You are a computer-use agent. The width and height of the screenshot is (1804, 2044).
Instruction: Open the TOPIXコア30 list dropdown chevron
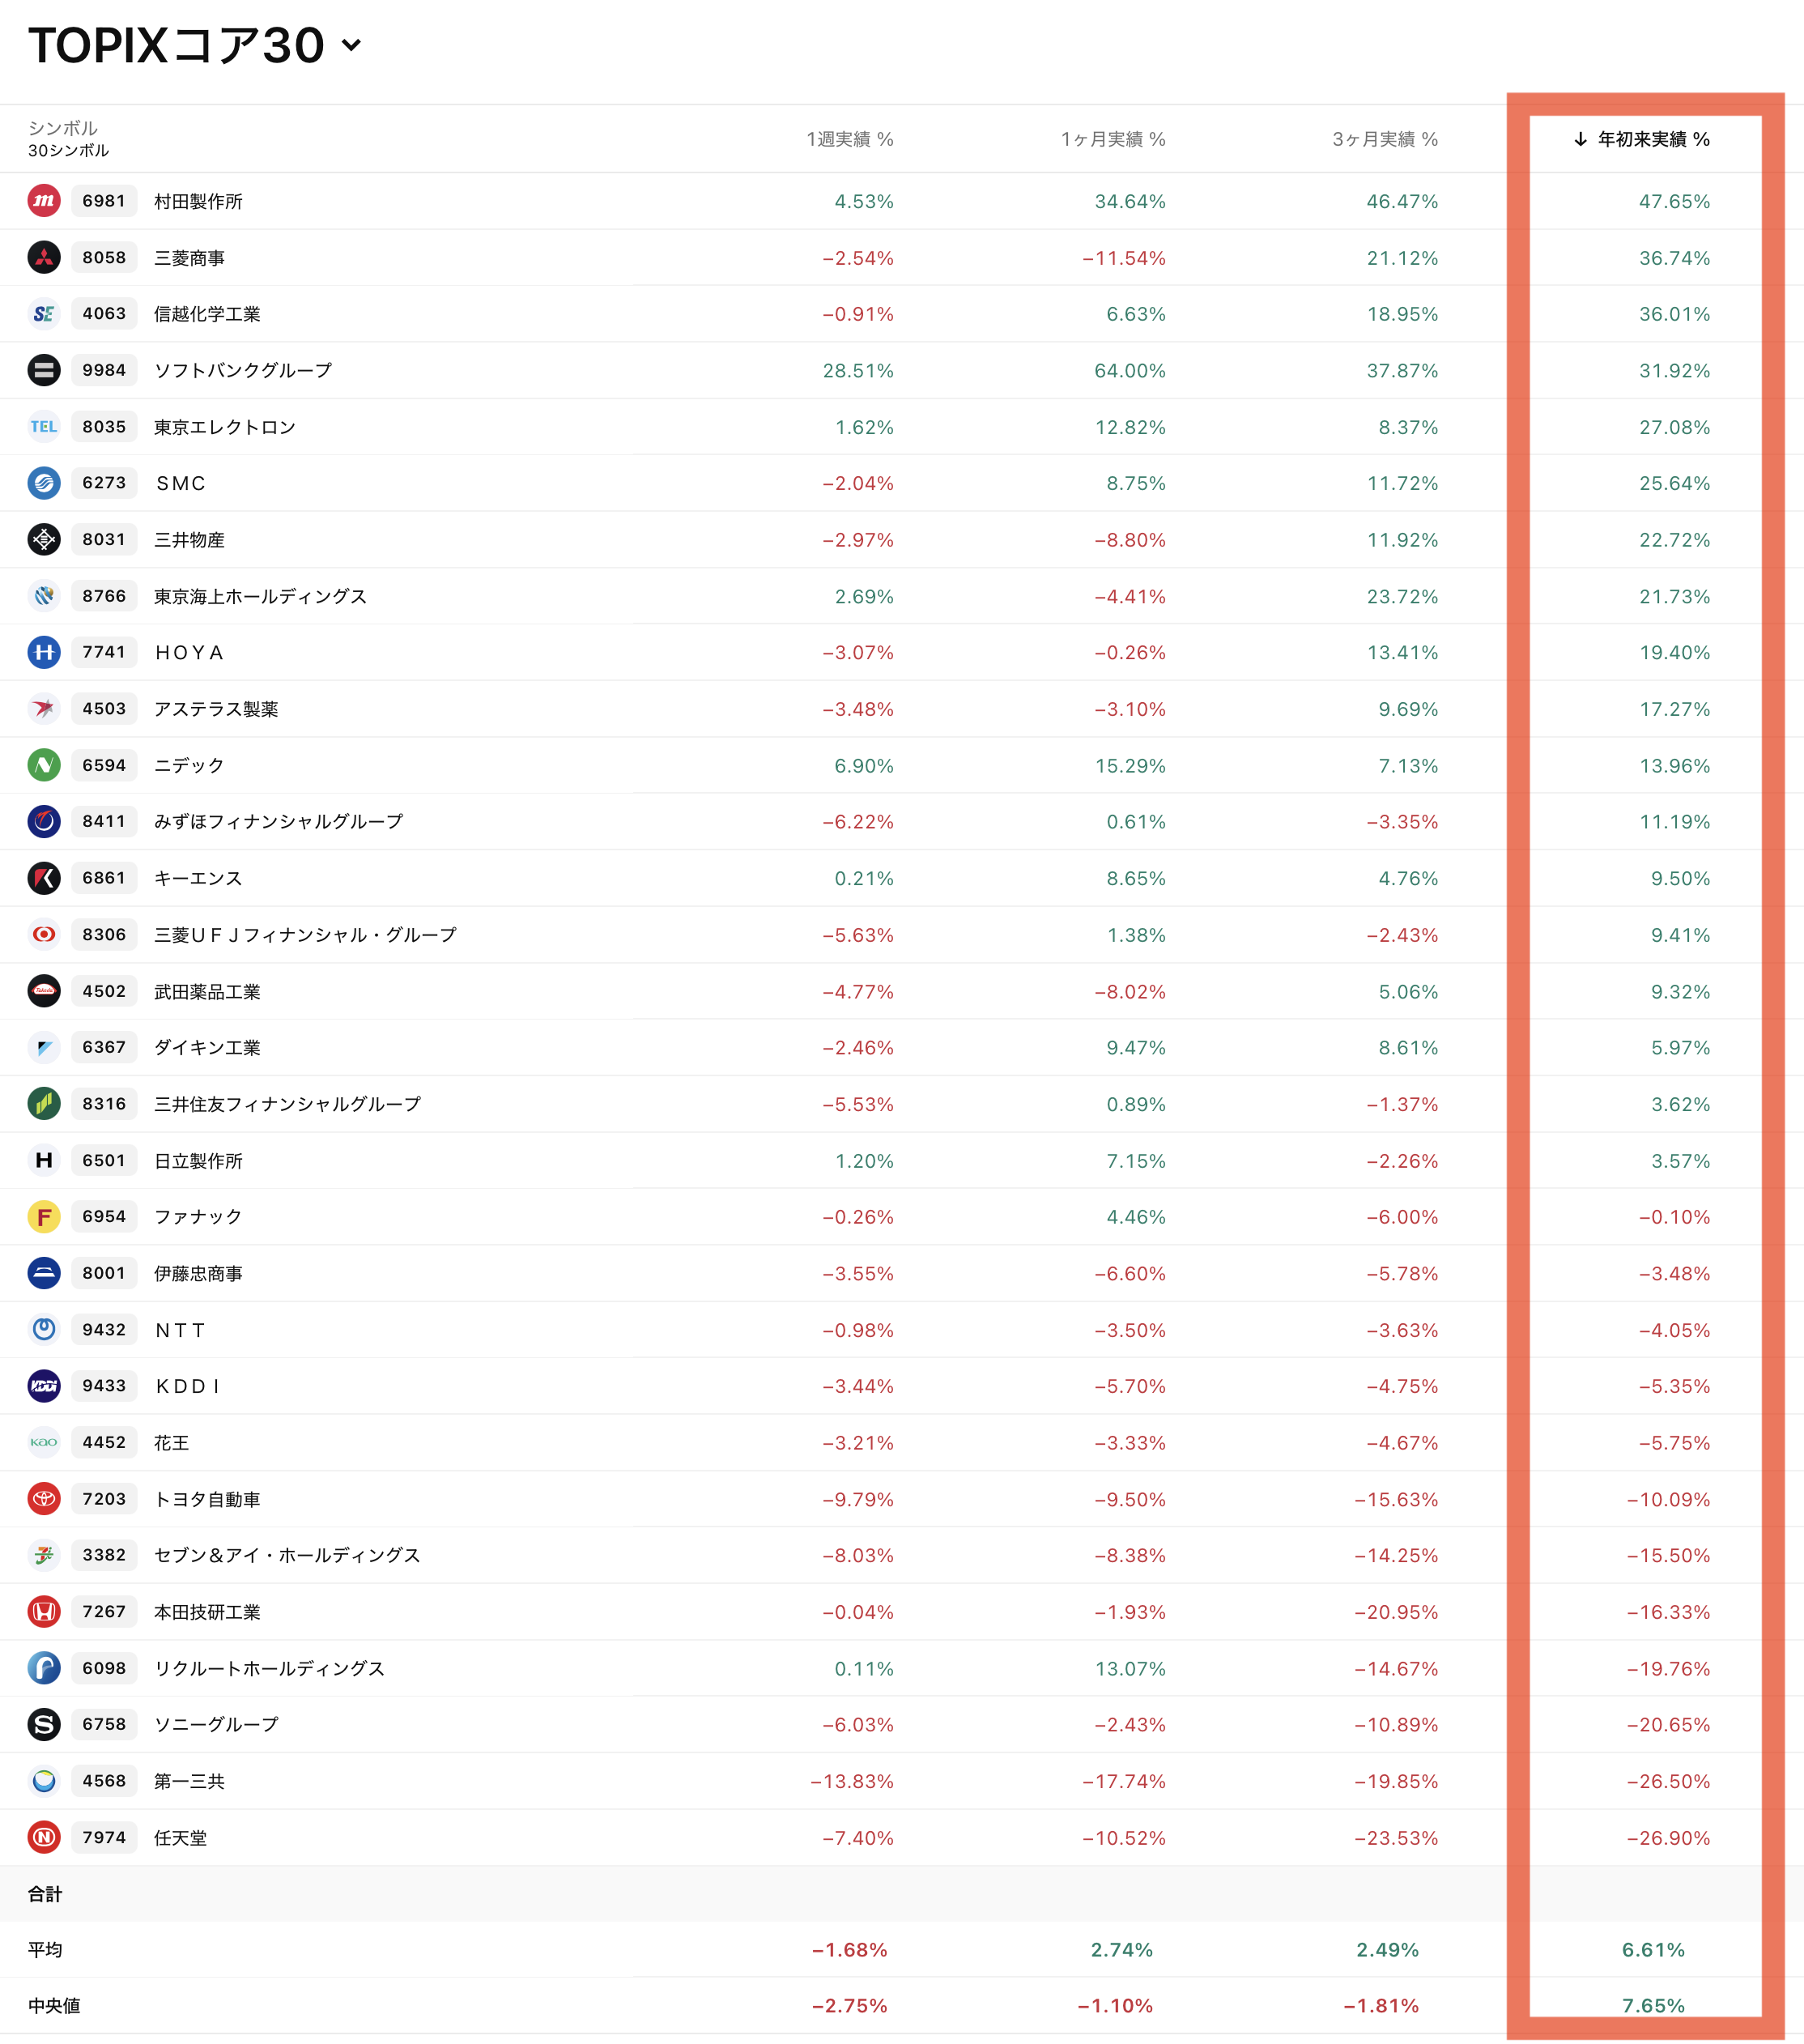pyautogui.click(x=351, y=45)
